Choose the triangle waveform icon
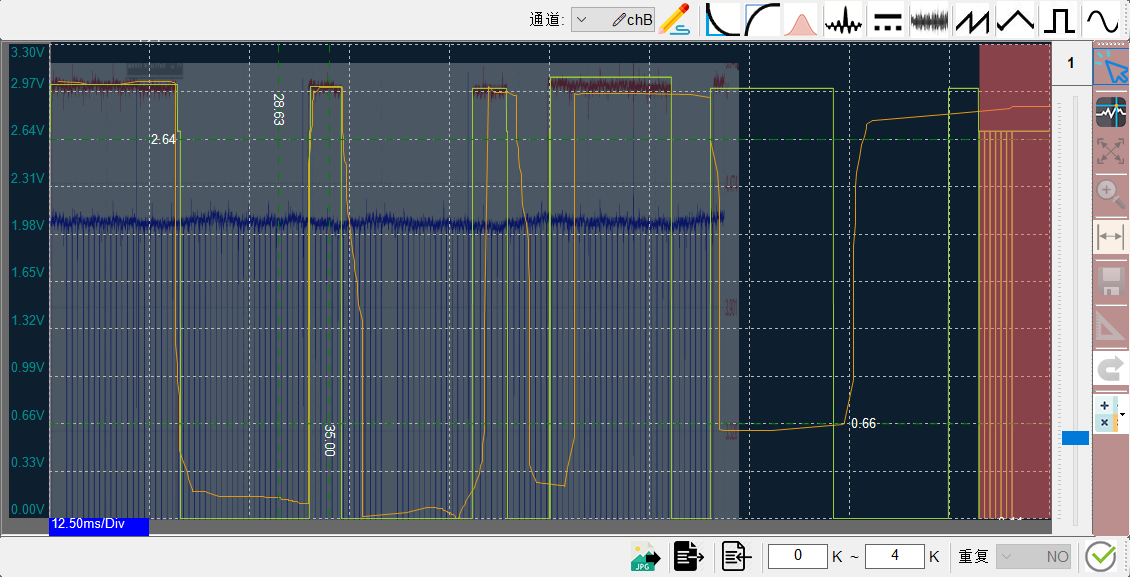Screen dimensions: 1130x577 point(1015,19)
